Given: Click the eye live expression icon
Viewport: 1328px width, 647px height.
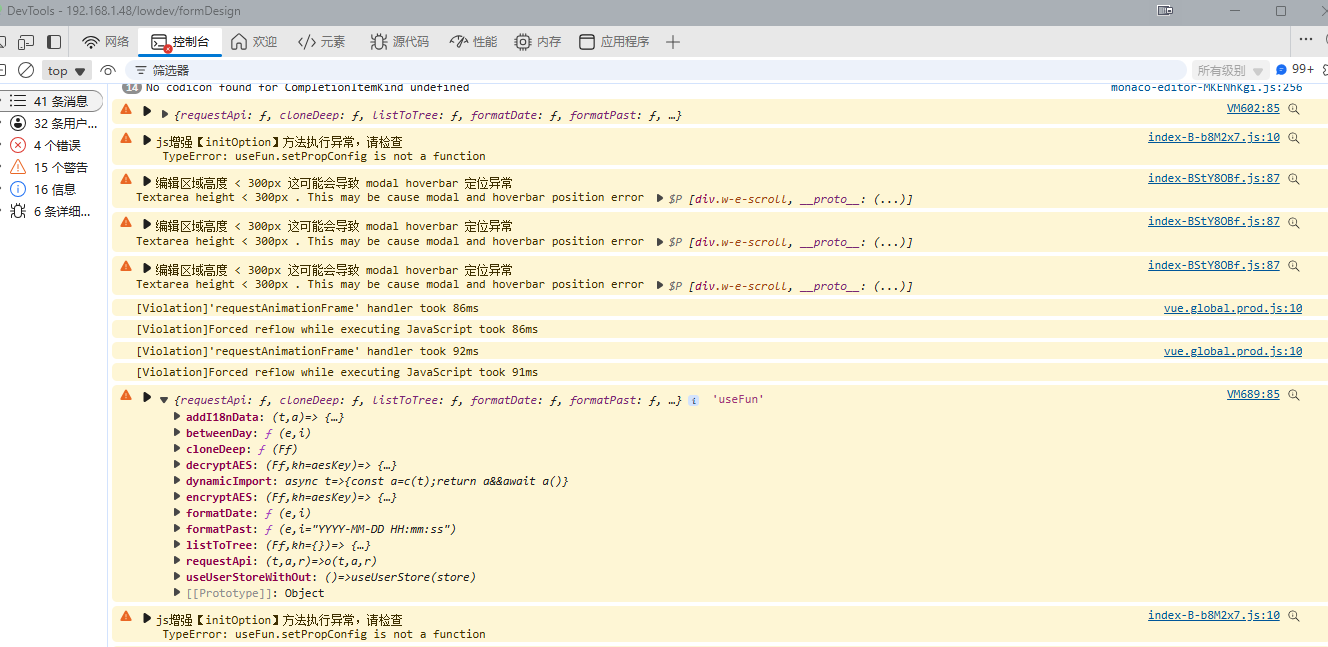Looking at the screenshot, I should pos(108,70).
